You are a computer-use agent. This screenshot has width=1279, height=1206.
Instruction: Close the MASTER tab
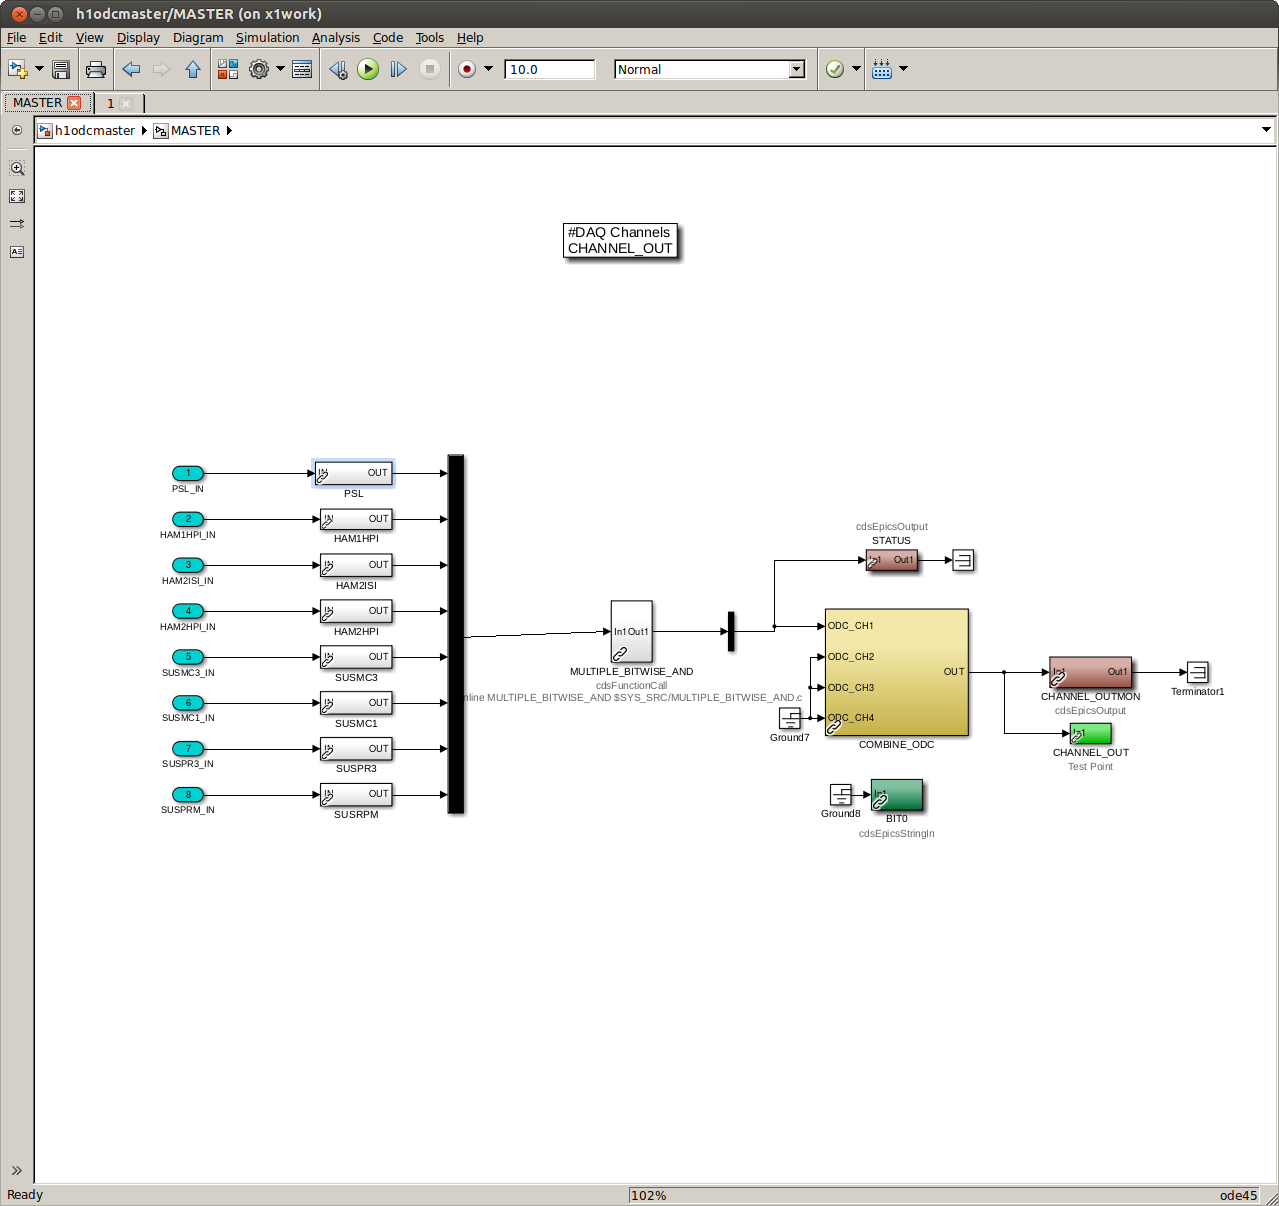point(74,103)
